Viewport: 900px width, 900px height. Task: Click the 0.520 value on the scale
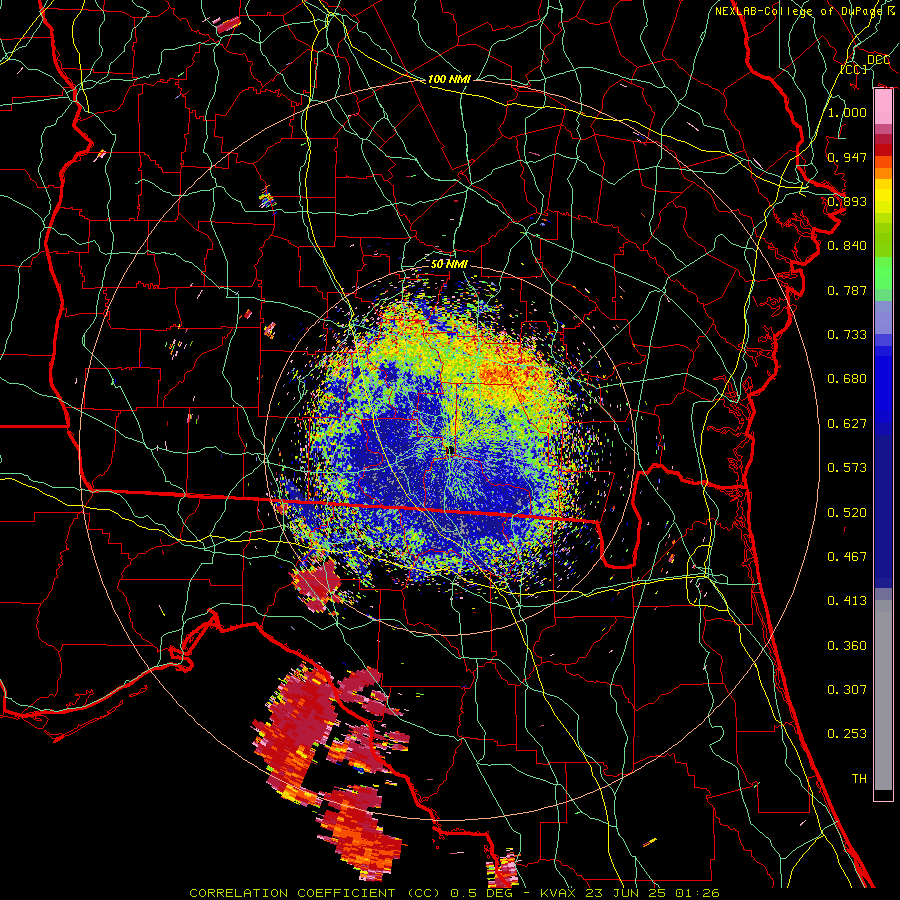(847, 513)
